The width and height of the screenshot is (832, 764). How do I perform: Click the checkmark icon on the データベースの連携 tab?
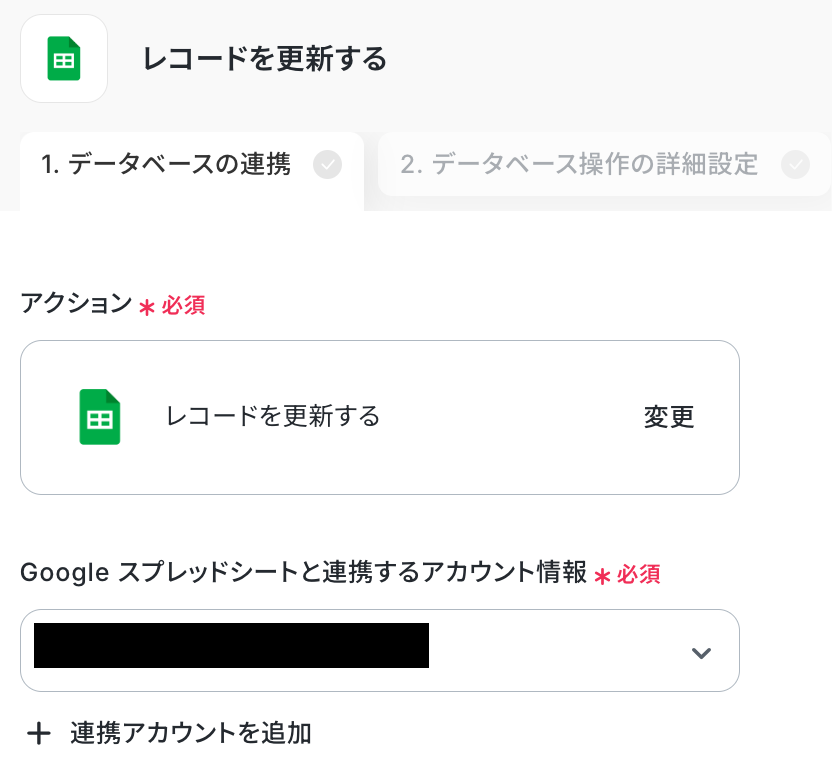327,164
